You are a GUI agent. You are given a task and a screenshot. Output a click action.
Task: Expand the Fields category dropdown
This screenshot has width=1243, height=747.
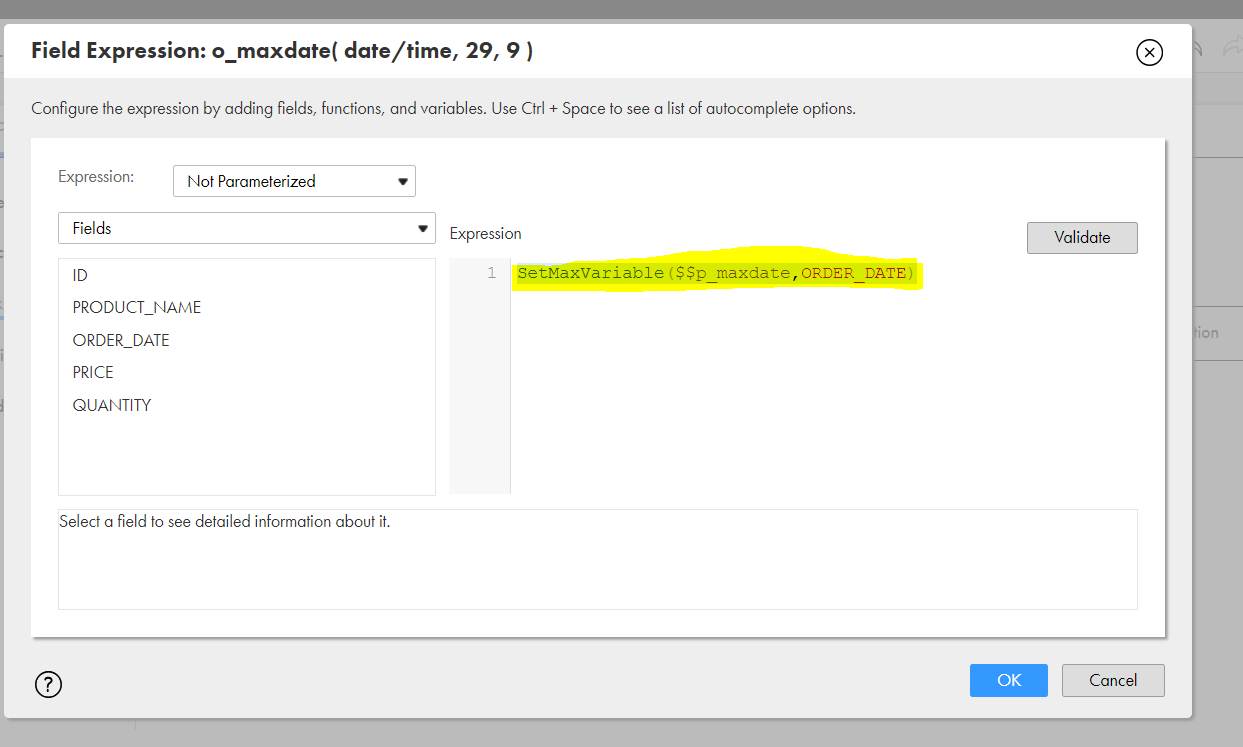click(x=247, y=228)
